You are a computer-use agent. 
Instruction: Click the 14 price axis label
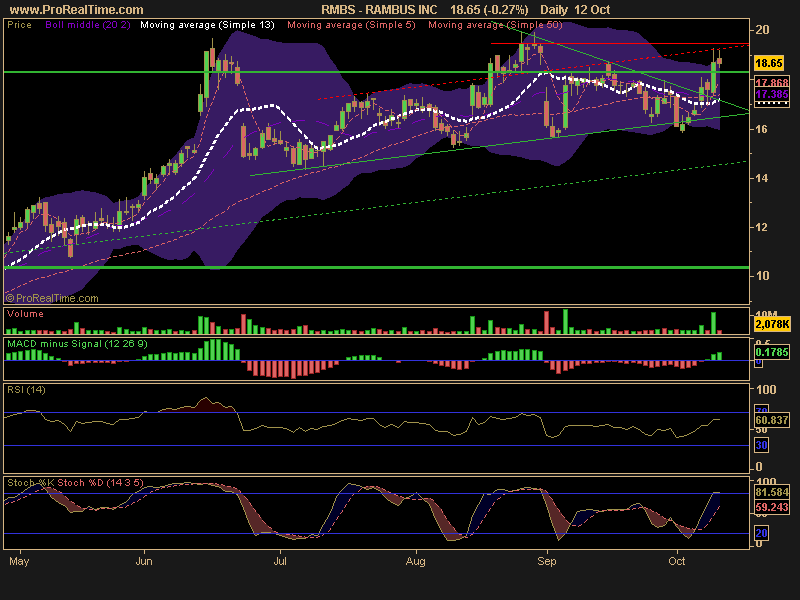(762, 178)
